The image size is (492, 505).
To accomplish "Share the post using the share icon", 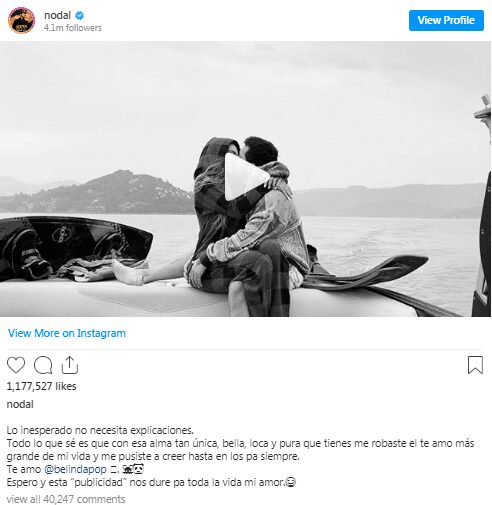I will [70, 365].
